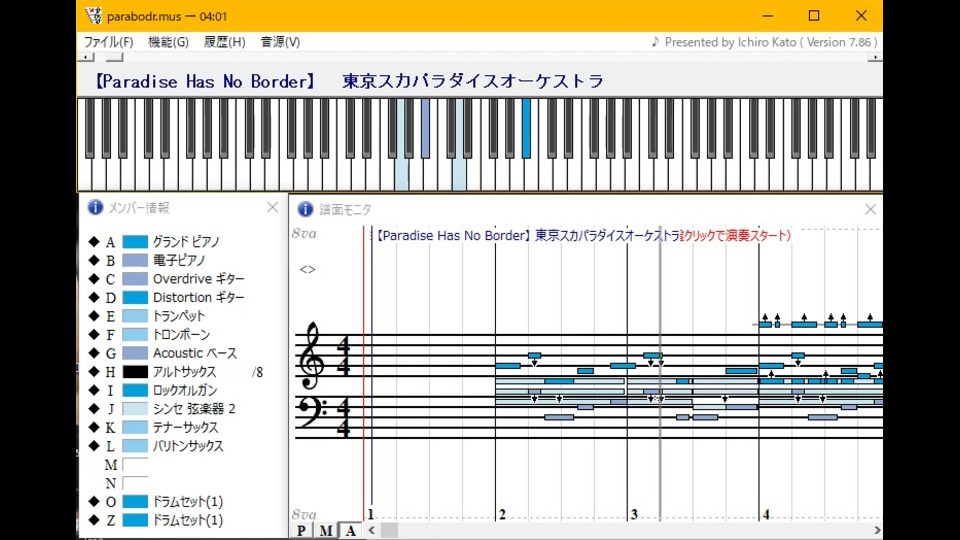Select the テナーサックス member label
Image resolution: width=960 pixels, height=540 pixels.
pos(186,427)
